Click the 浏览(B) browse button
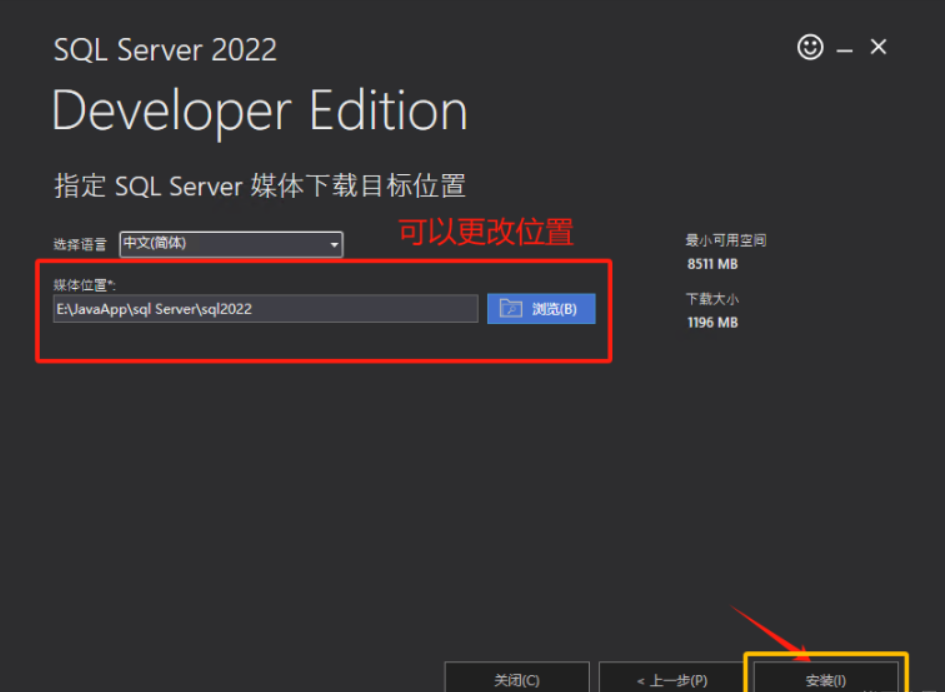 point(541,309)
